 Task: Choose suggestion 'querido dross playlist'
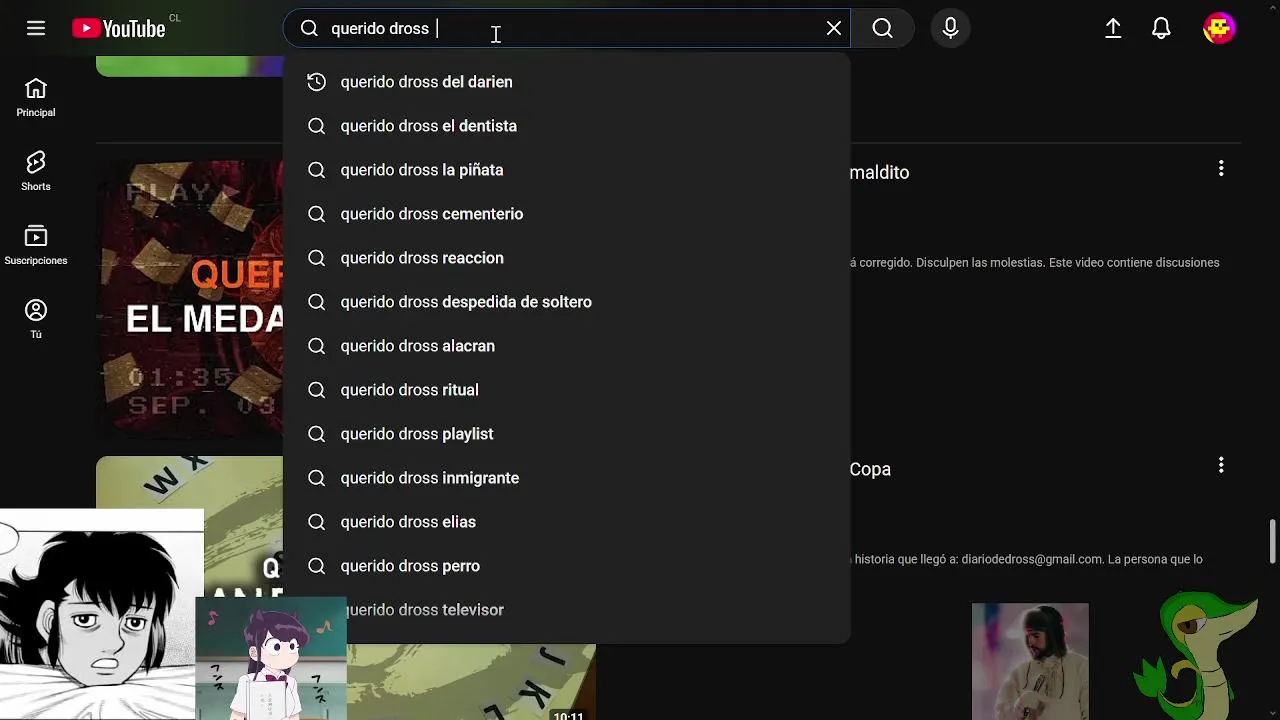567,434
